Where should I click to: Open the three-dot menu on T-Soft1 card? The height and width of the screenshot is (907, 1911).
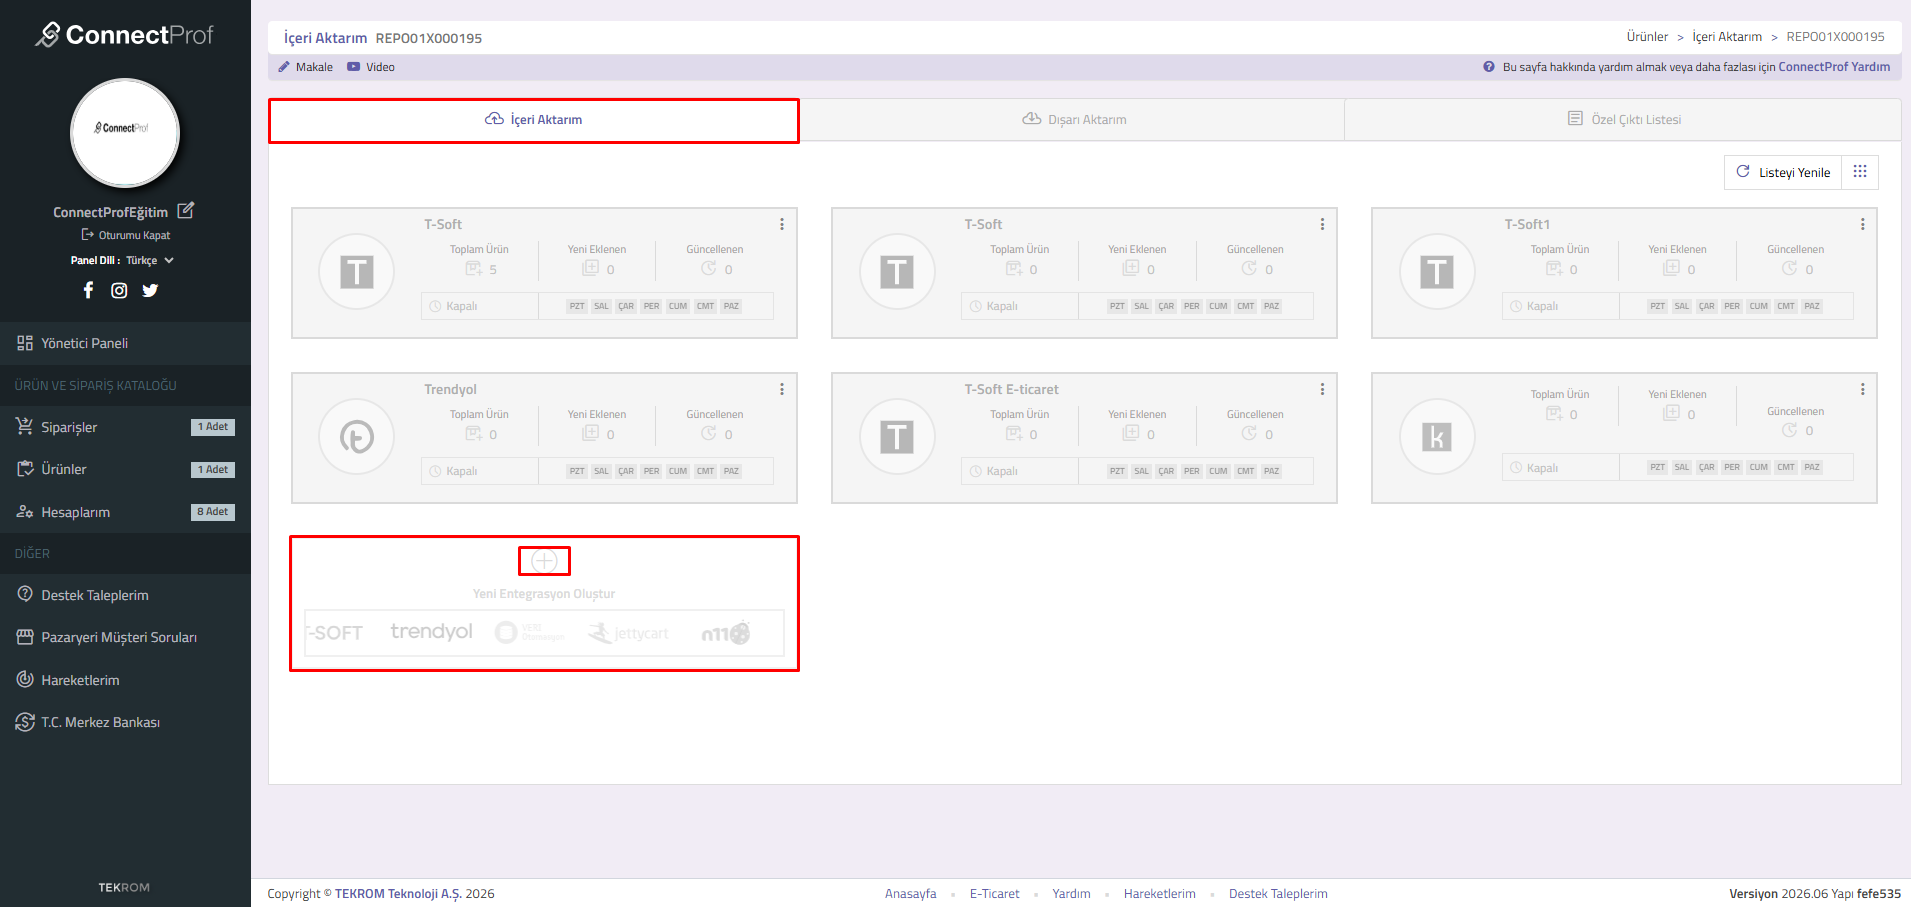(1862, 224)
